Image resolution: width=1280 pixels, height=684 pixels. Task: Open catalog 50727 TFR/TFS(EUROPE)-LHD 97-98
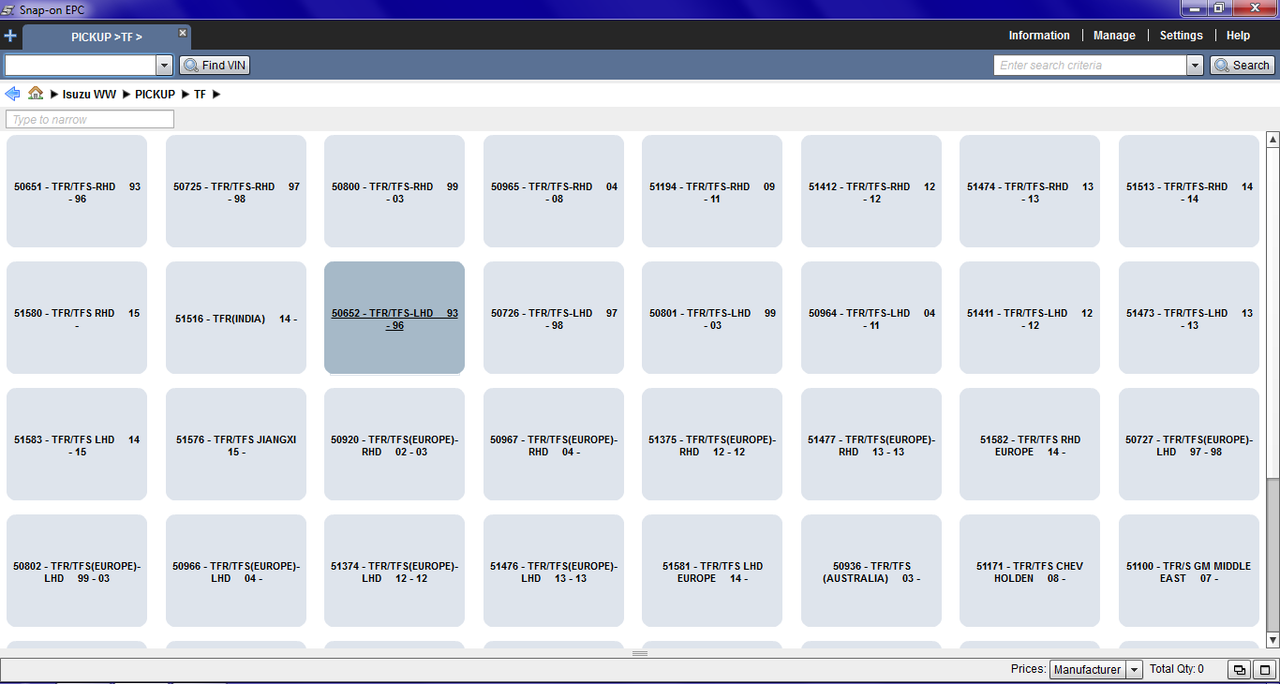[x=1189, y=445]
